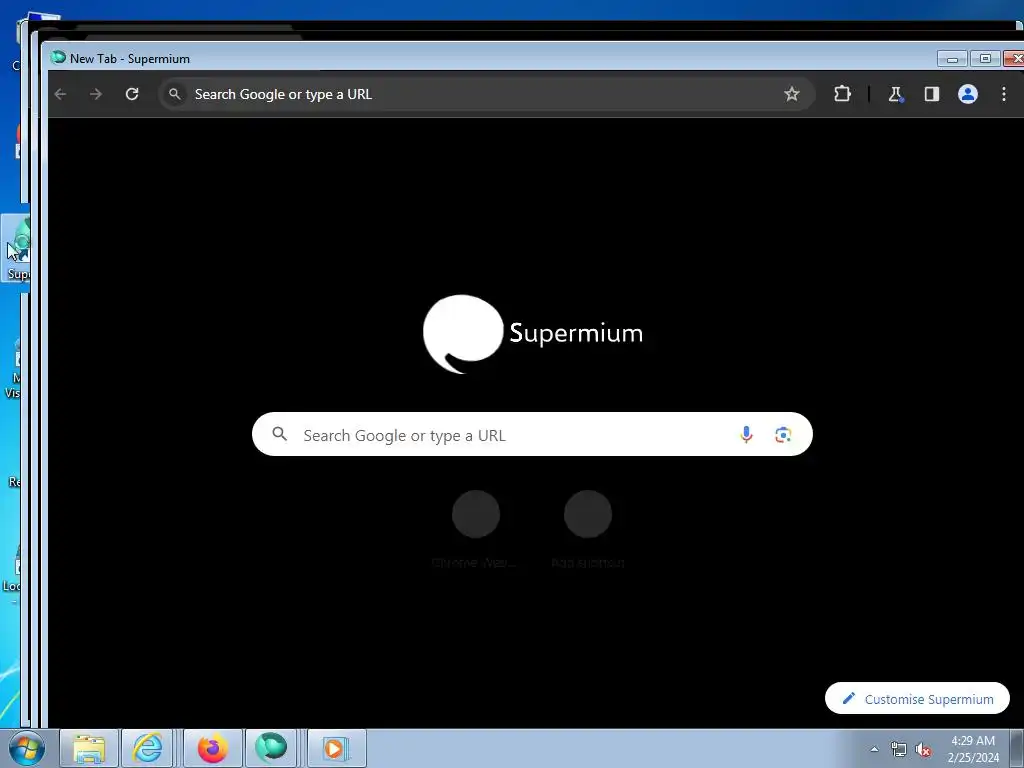
Task: Minimize the Supermium window
Action: coord(952,59)
